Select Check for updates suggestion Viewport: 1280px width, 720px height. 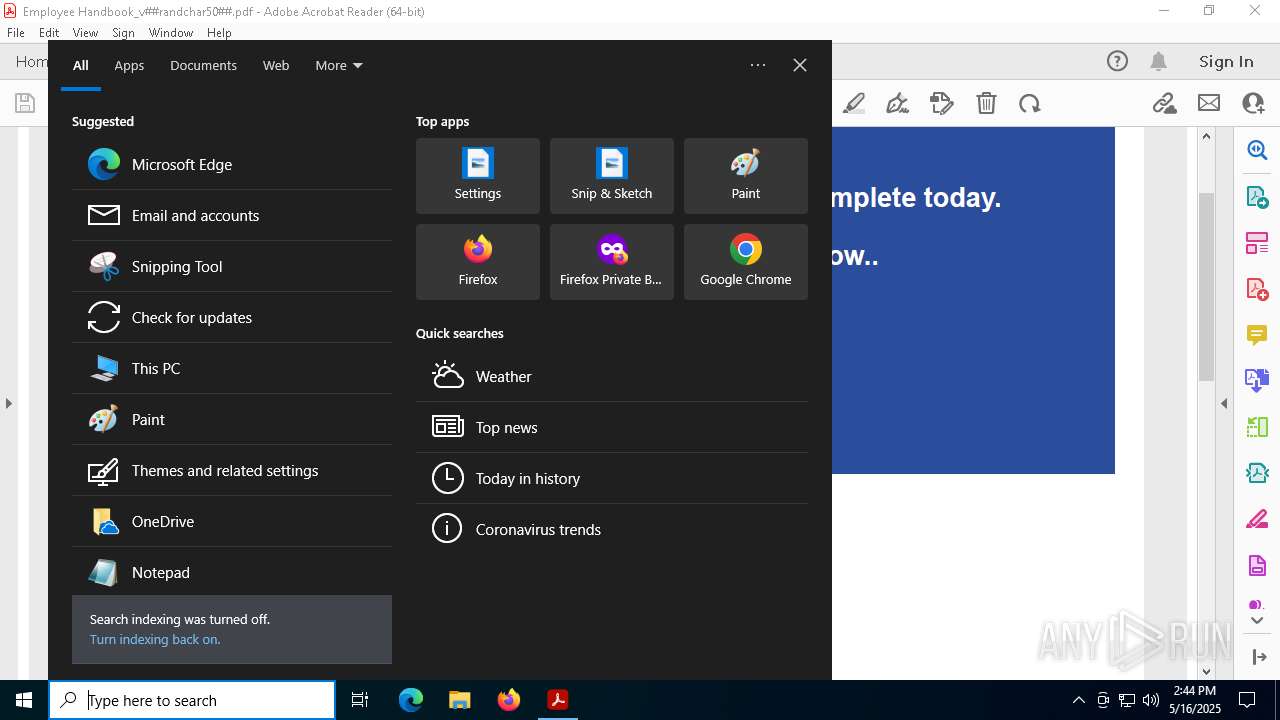pyautogui.click(x=232, y=317)
